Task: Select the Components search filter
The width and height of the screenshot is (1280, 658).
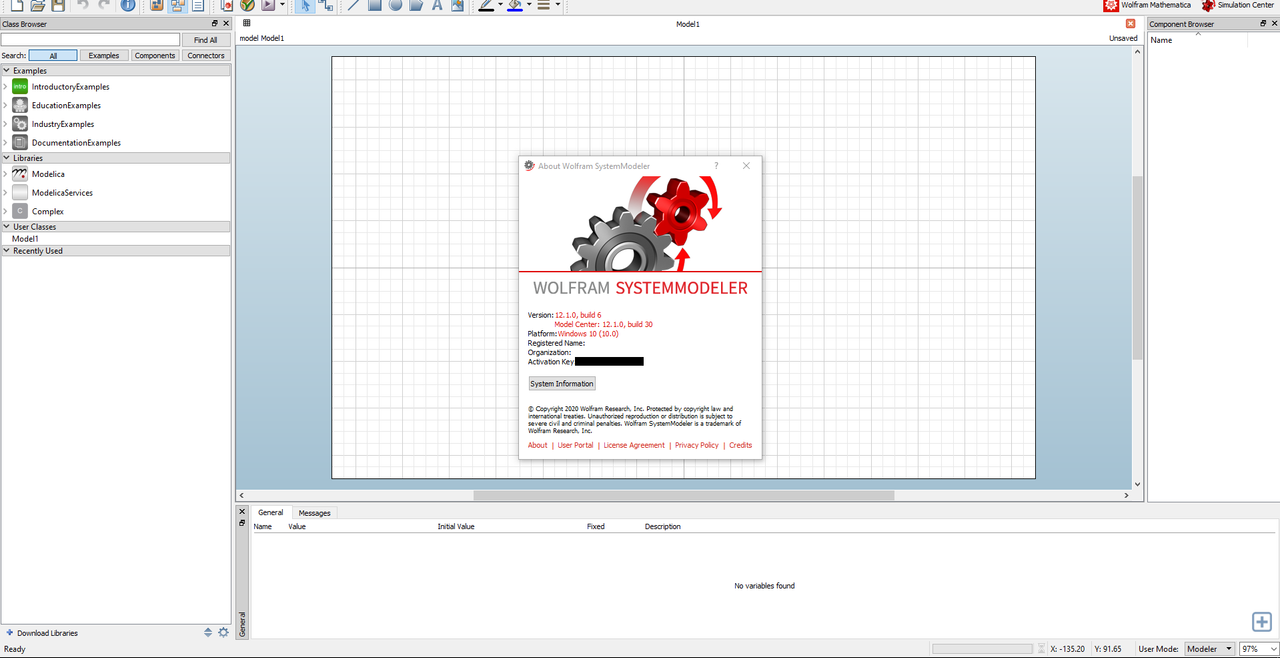Action: point(155,56)
